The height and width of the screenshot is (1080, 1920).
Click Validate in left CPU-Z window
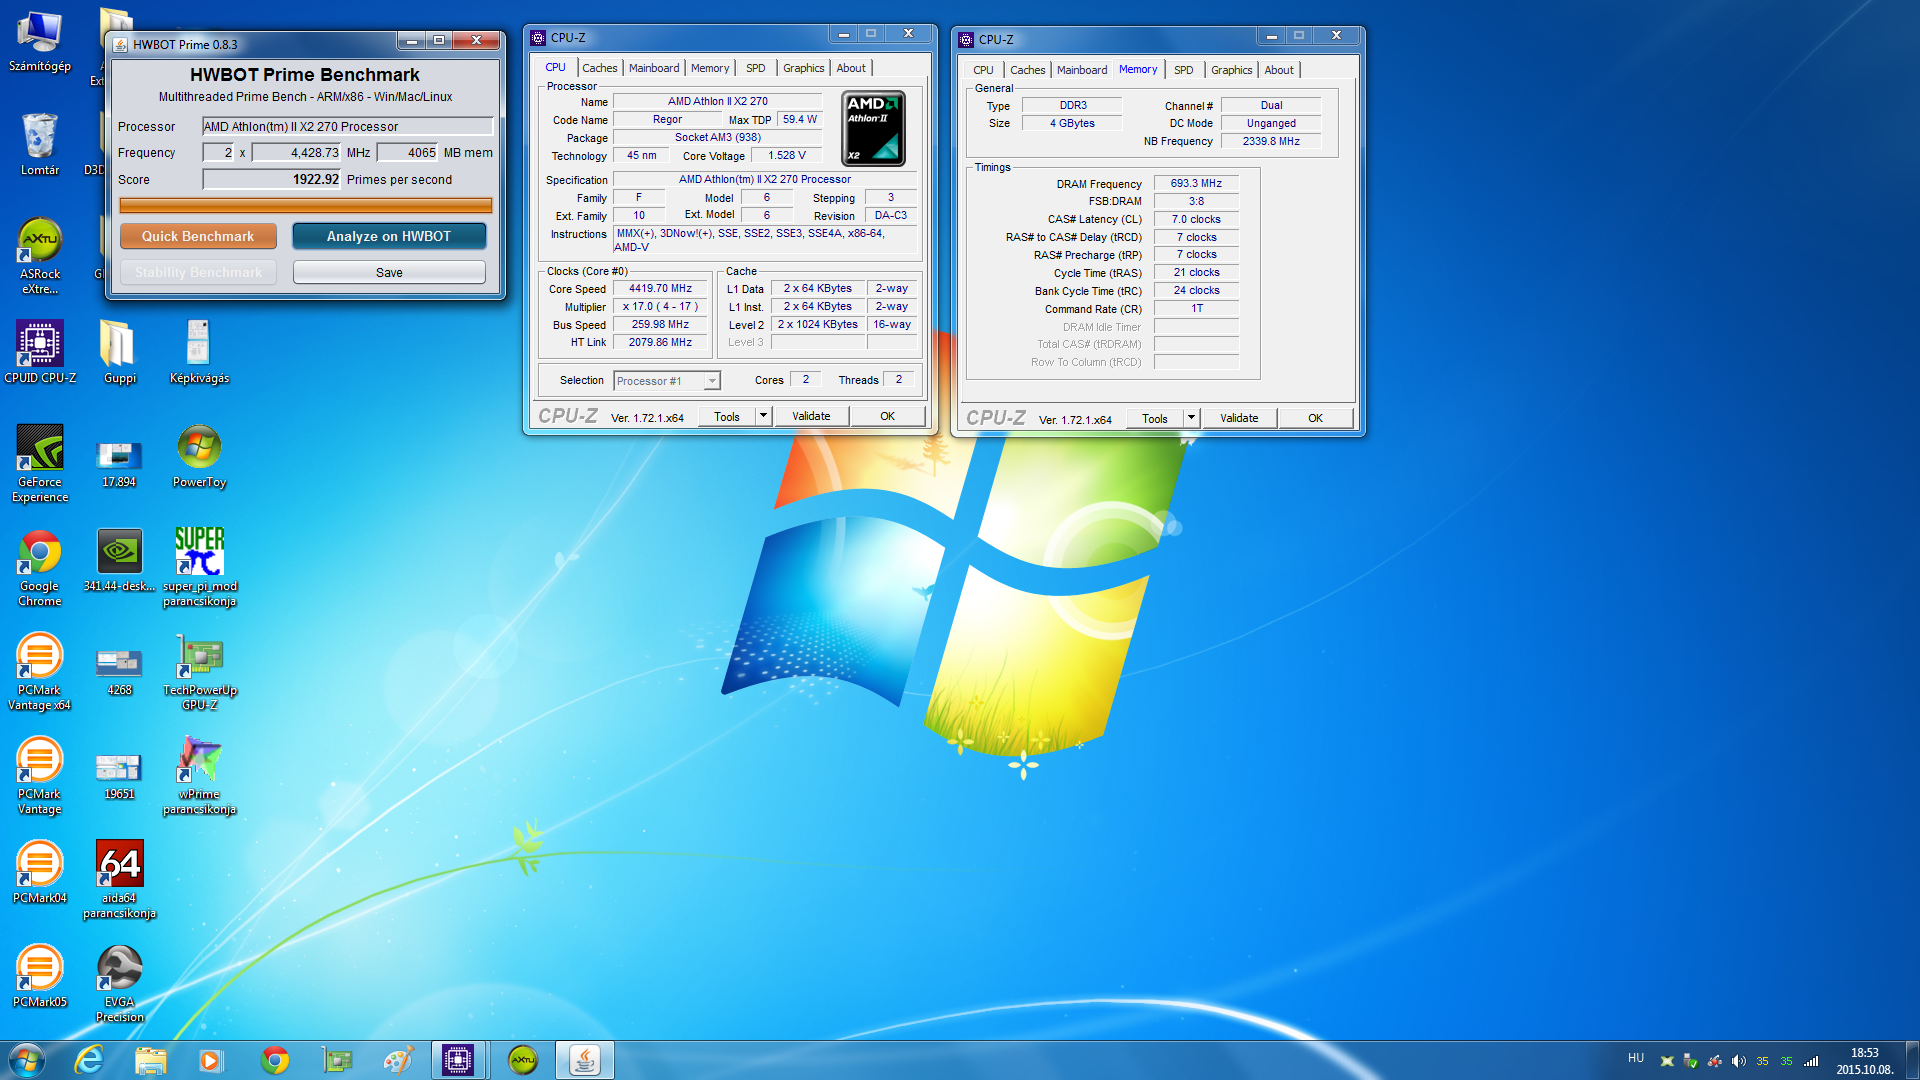tap(811, 416)
